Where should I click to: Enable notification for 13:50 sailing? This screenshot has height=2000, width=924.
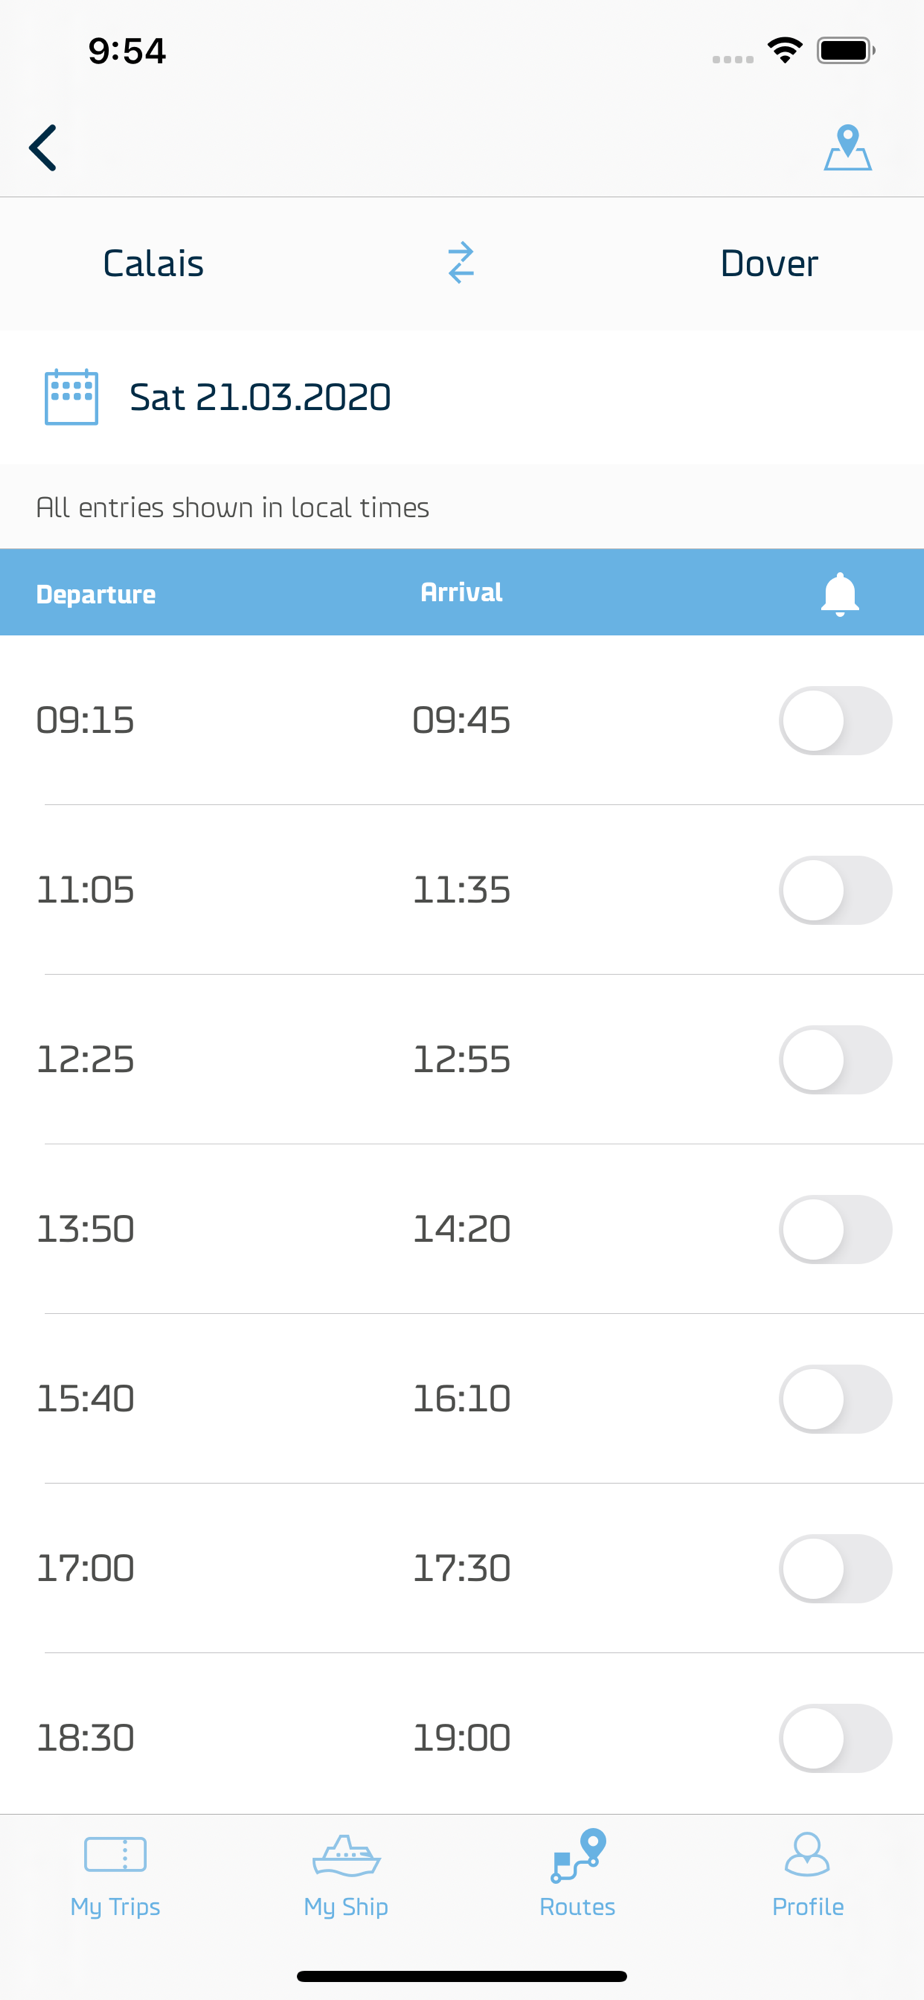coord(836,1229)
